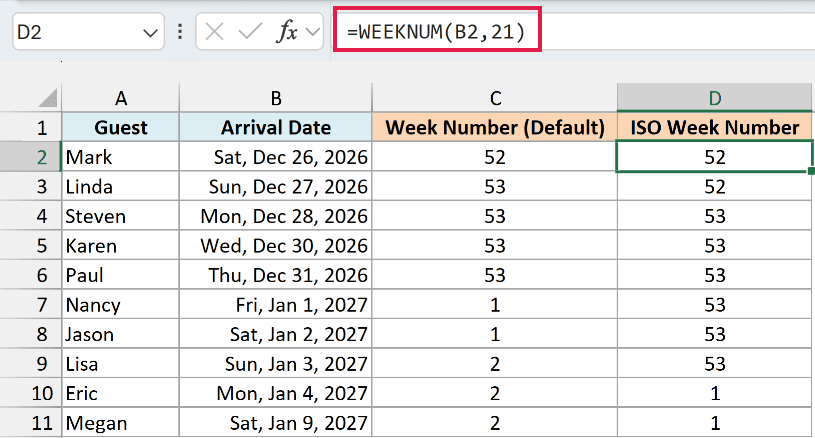Click the date Sun, Jan 3, 2027
815x438 pixels.
(x=276, y=364)
